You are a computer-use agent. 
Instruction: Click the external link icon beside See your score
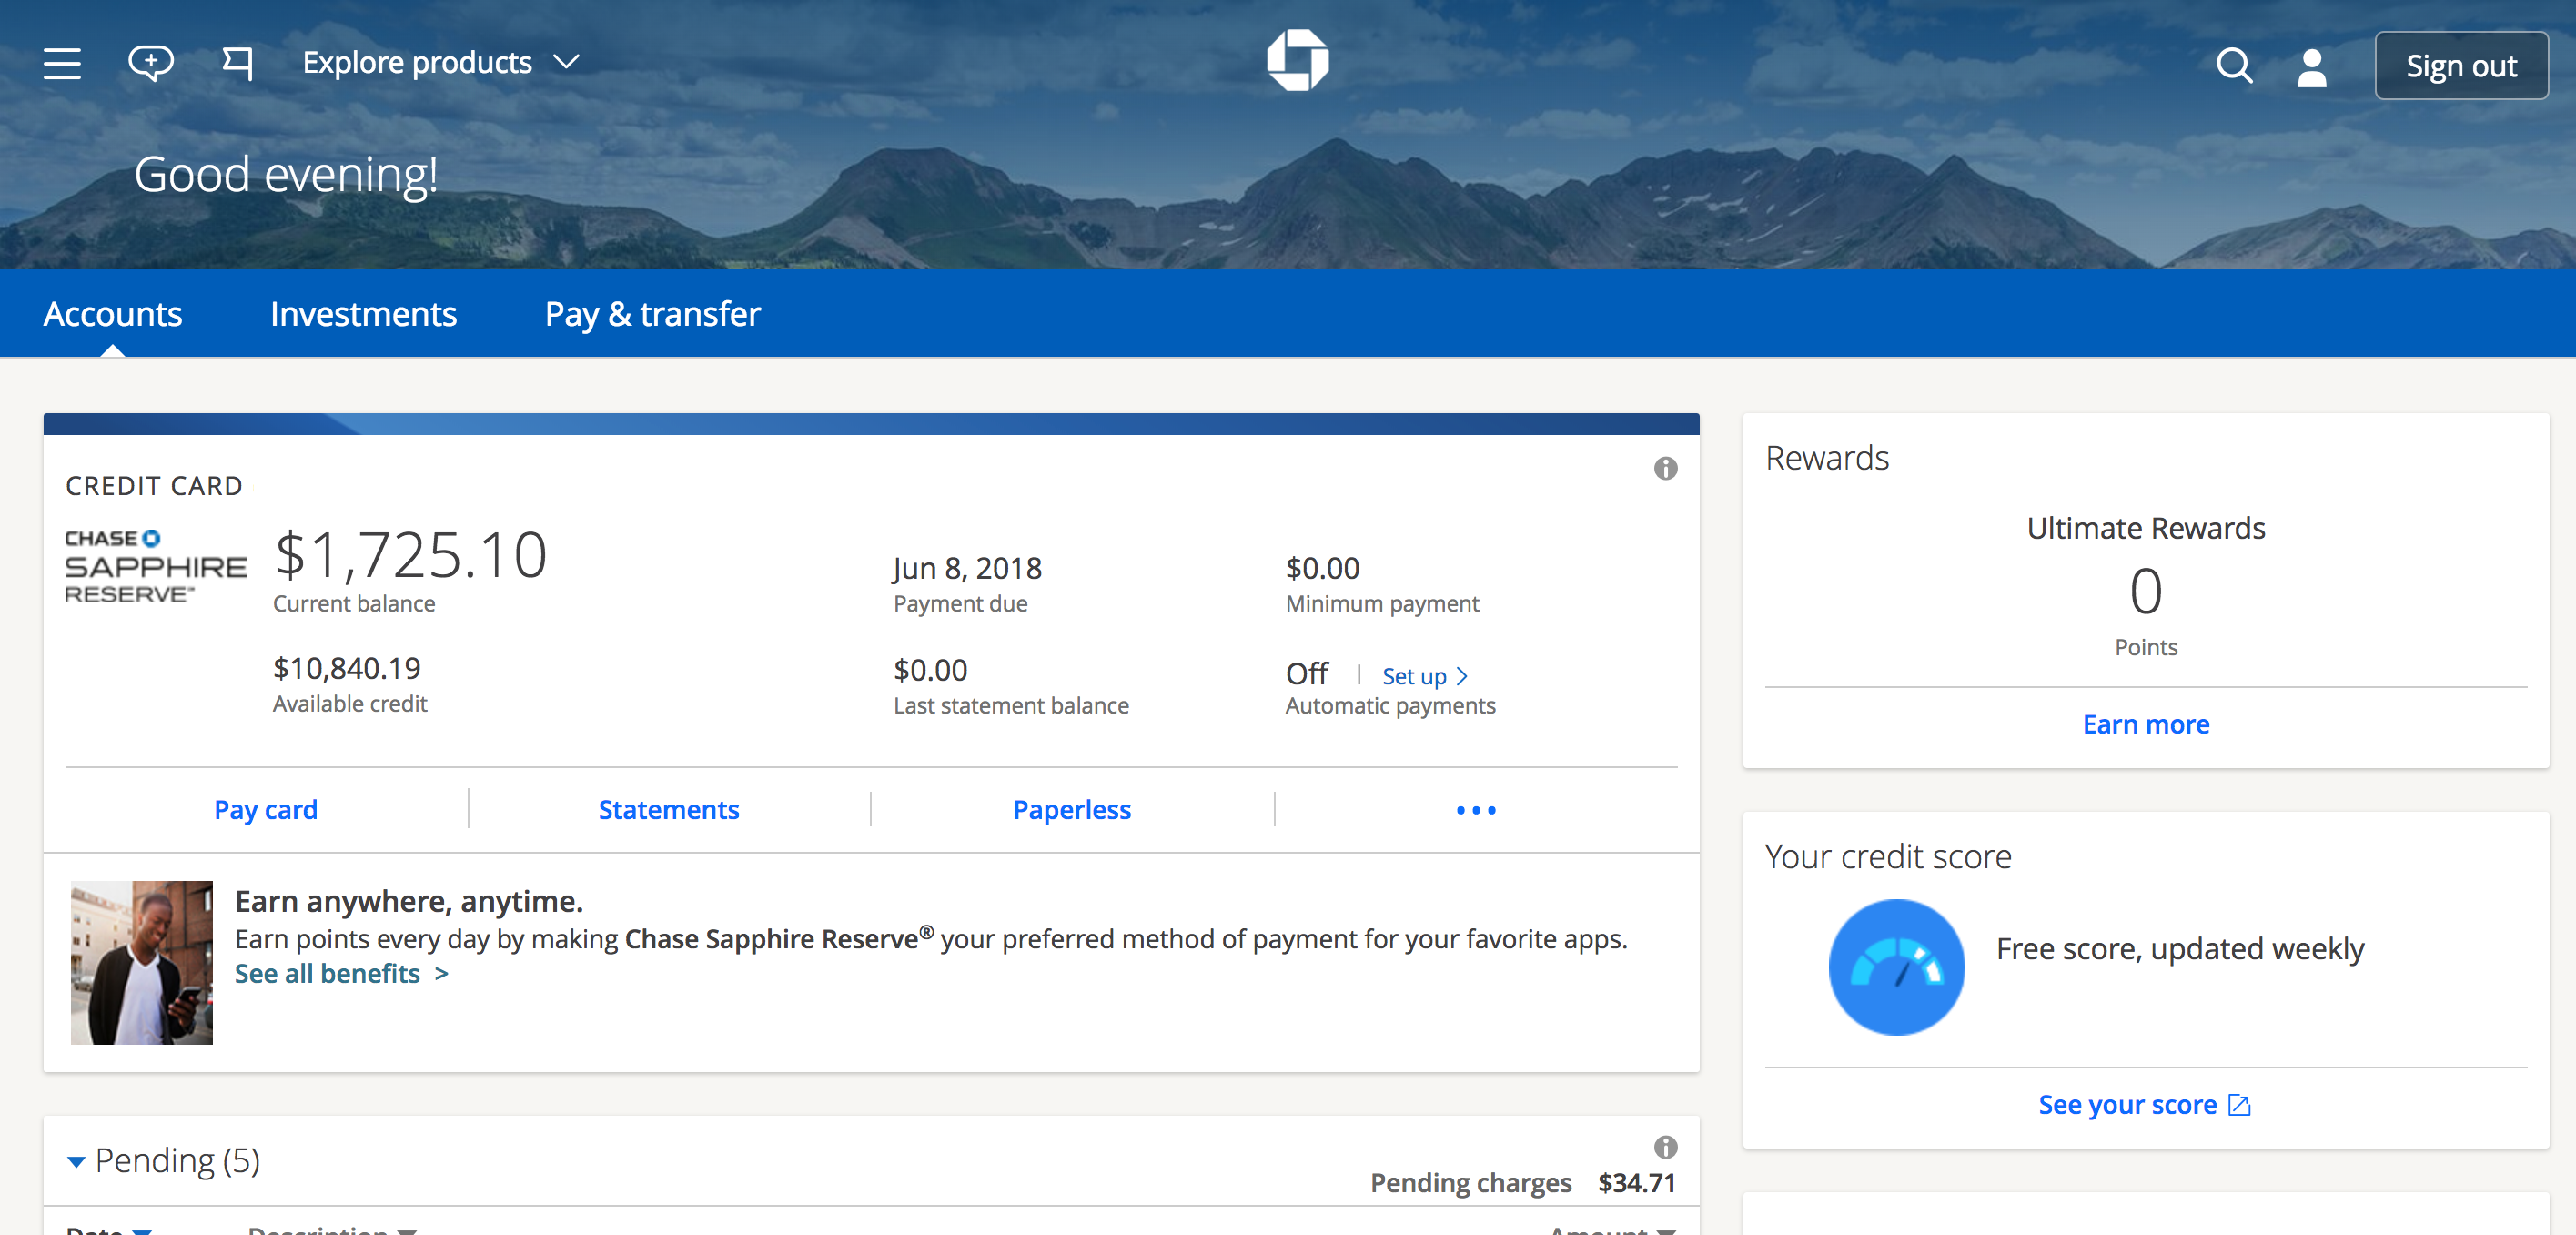click(2240, 1105)
